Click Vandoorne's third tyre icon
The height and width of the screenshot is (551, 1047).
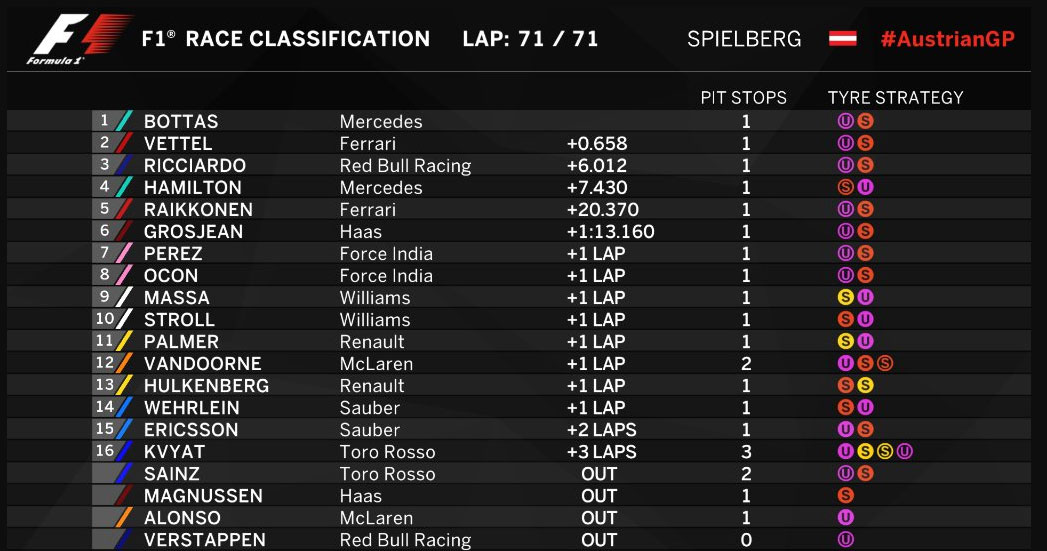(885, 363)
